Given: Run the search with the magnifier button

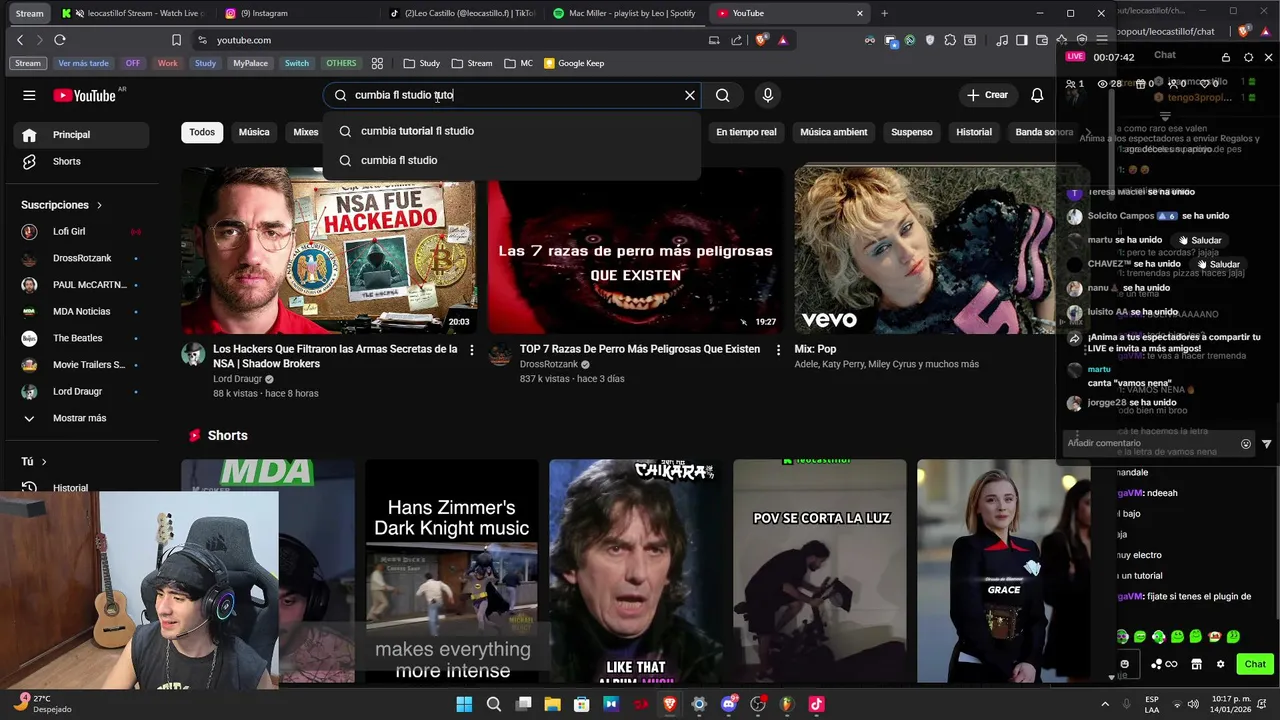Looking at the screenshot, I should [722, 95].
